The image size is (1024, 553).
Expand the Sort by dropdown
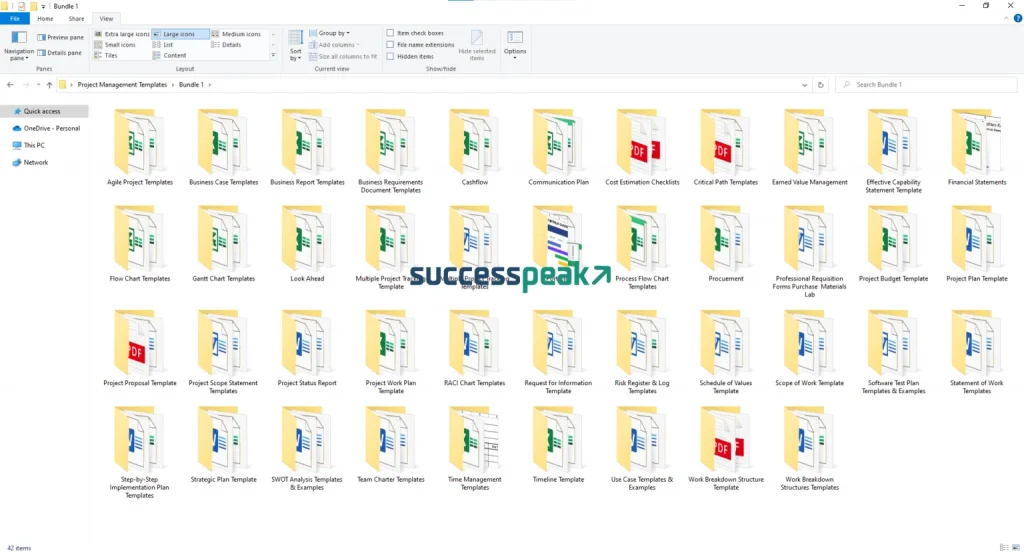pyautogui.click(x=295, y=46)
